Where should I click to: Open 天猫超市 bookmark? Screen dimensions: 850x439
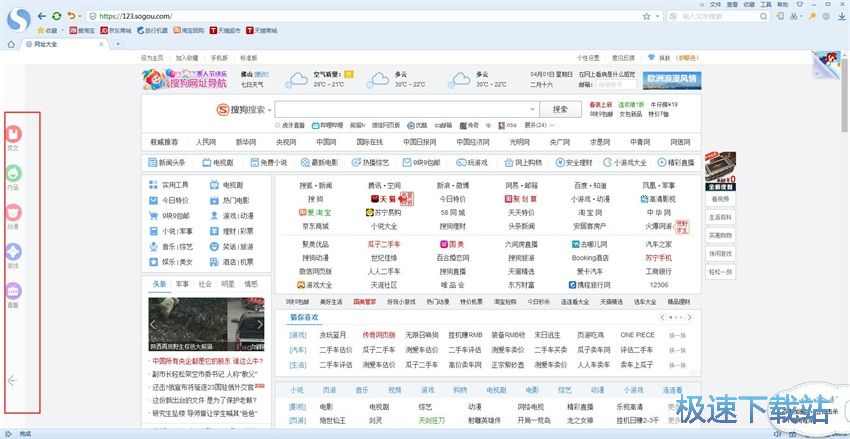[225, 31]
